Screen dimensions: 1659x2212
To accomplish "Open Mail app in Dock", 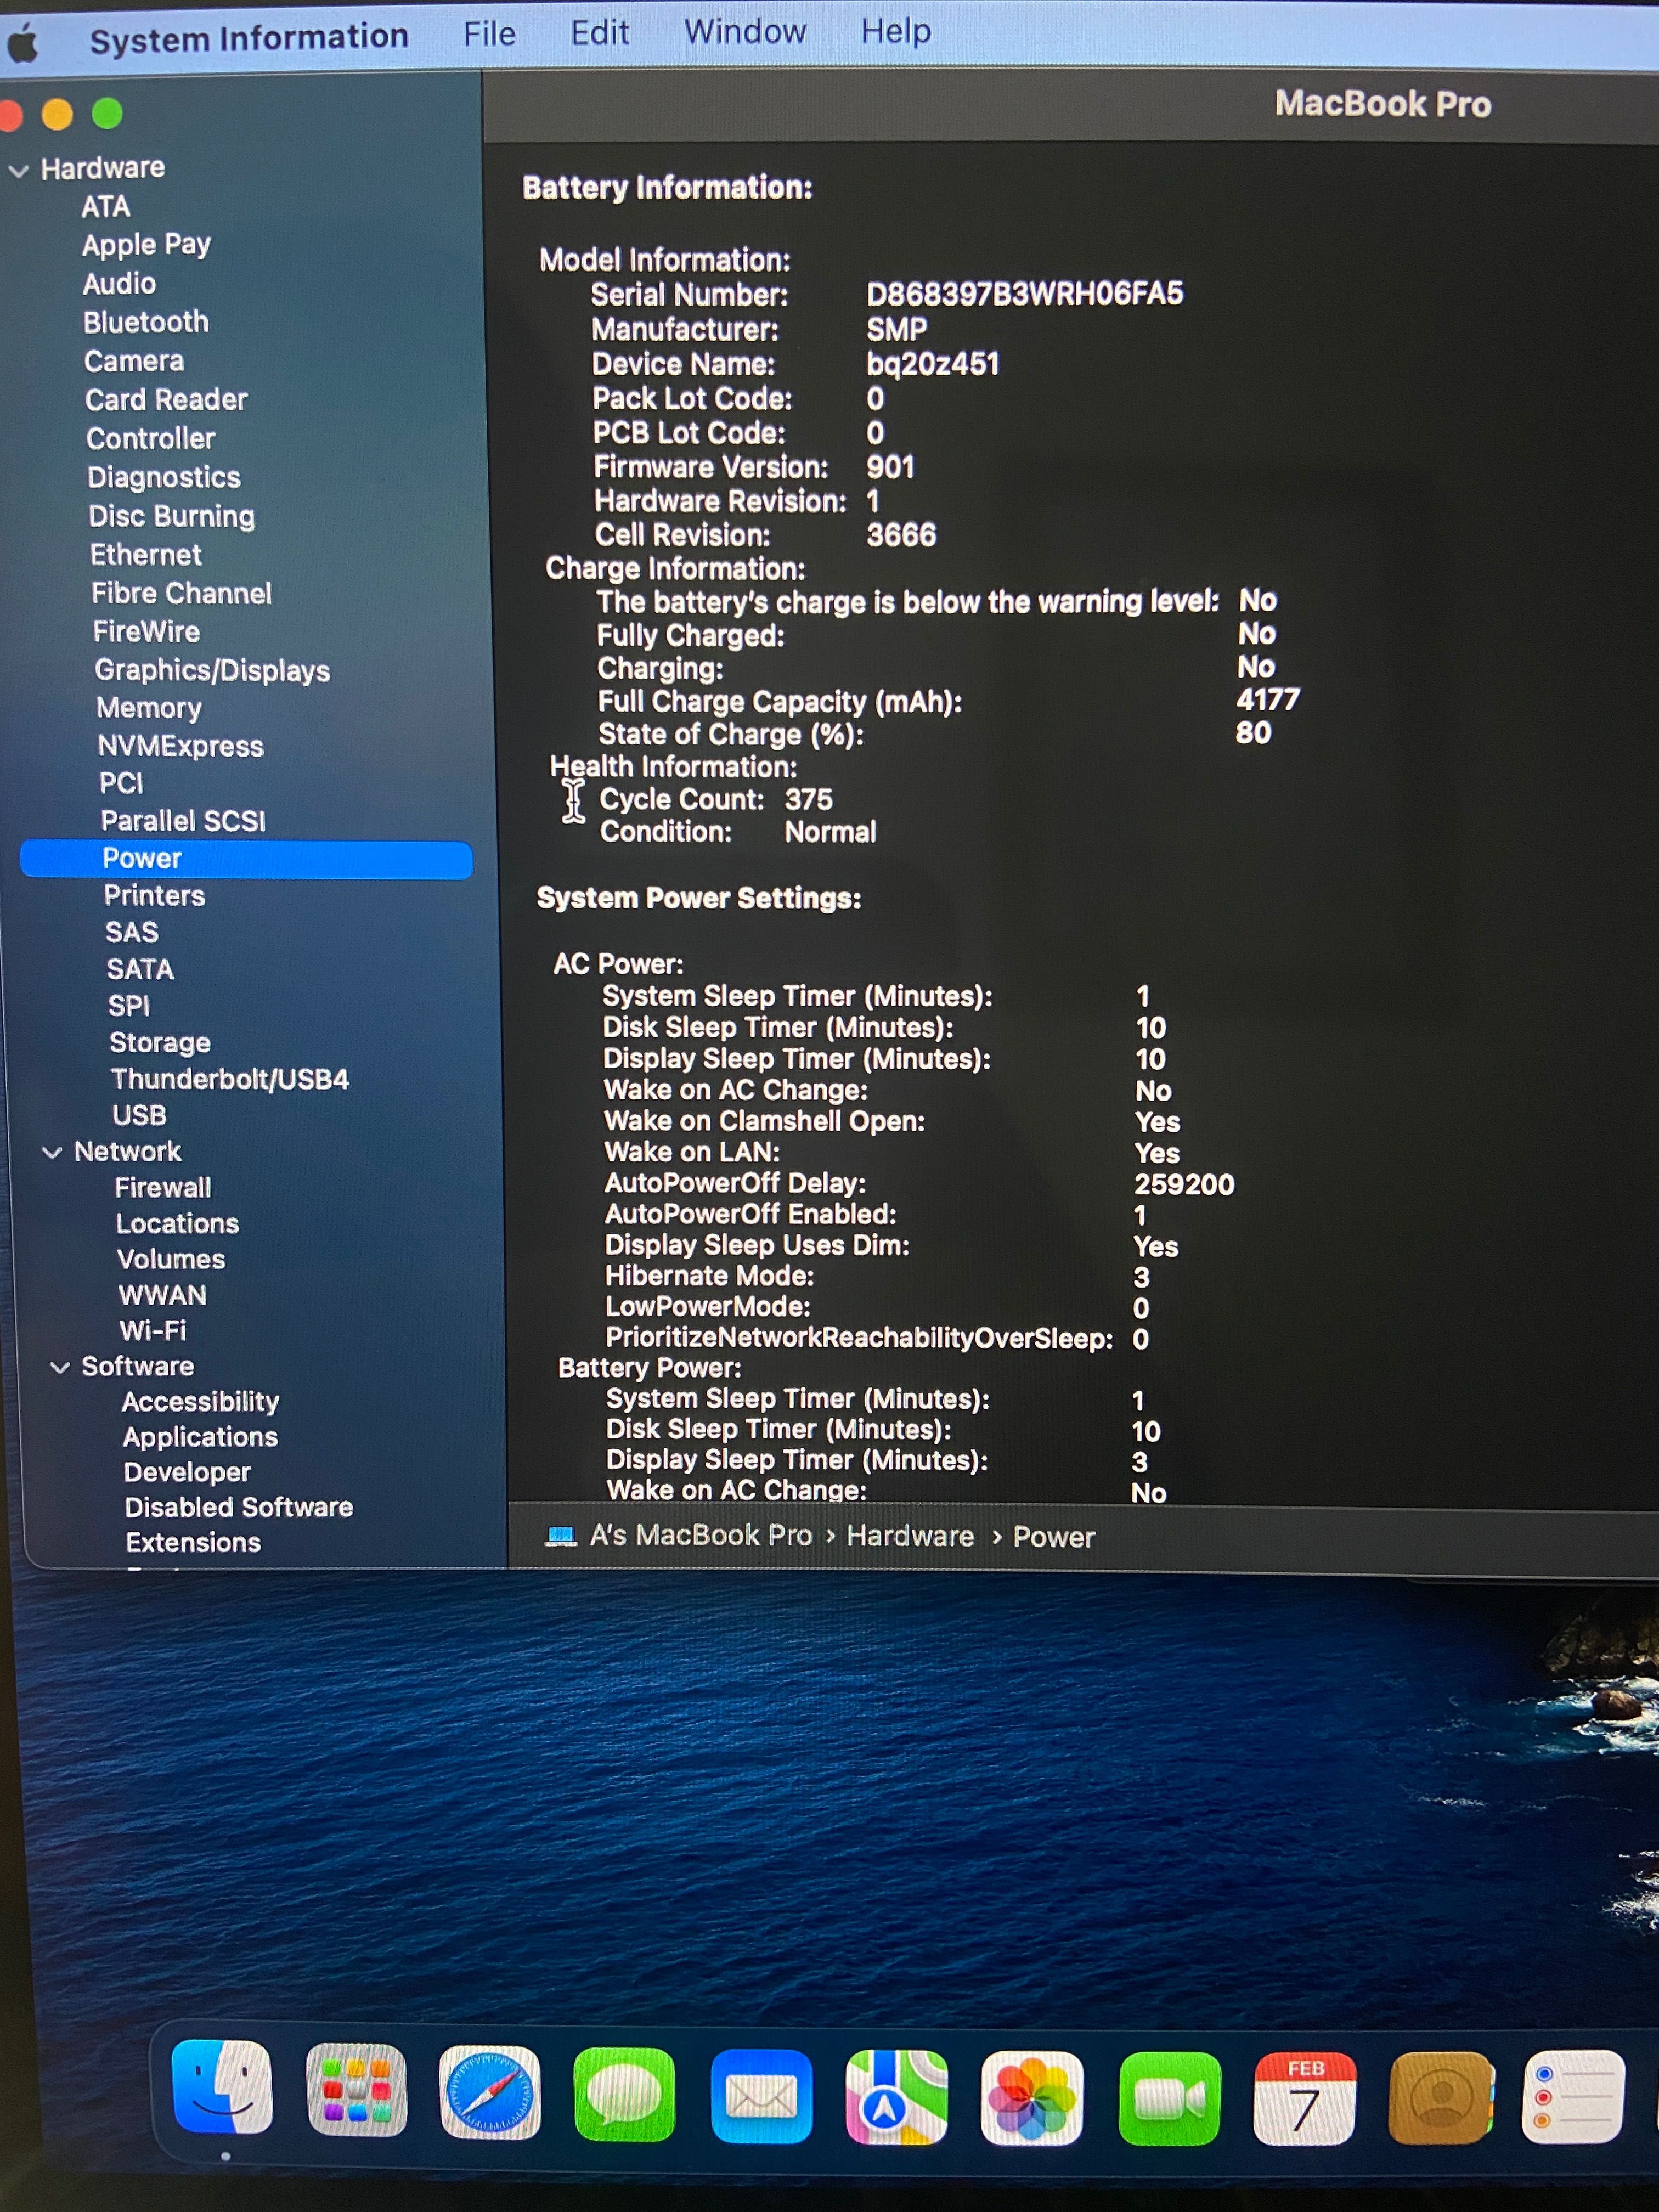I will (761, 2095).
